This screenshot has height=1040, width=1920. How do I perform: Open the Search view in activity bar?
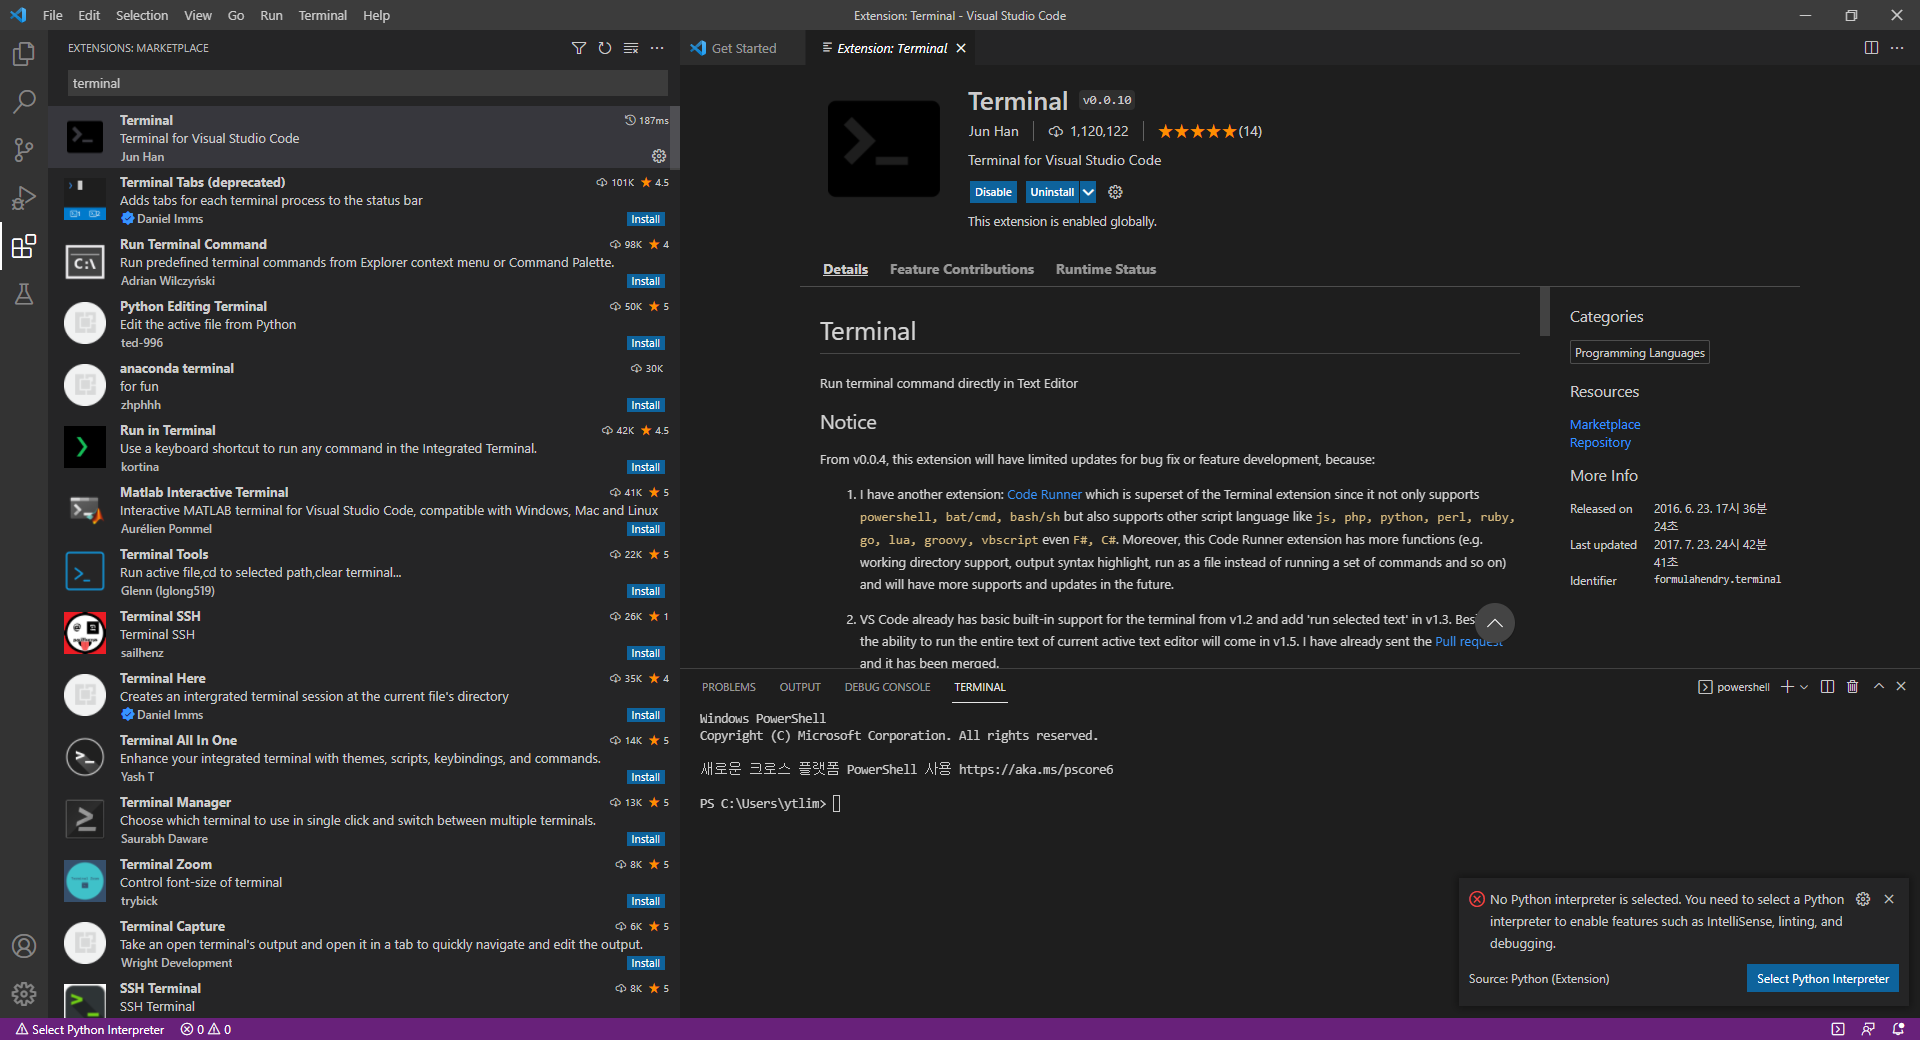24,102
